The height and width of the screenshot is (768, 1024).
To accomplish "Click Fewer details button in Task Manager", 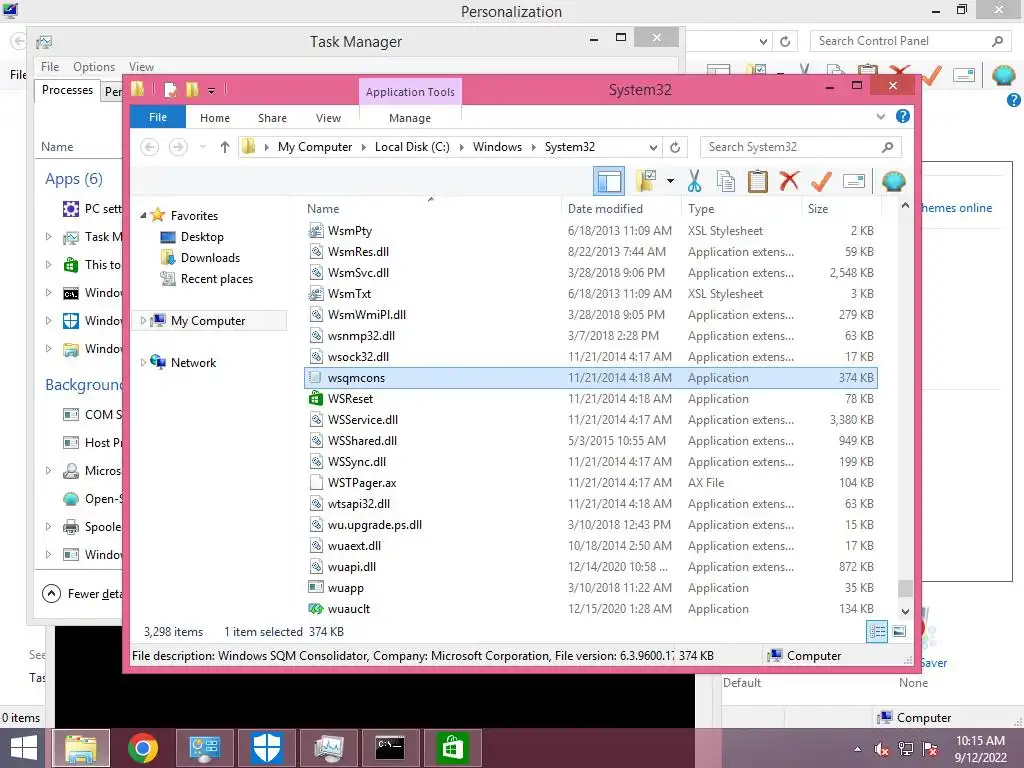I will (x=83, y=594).
